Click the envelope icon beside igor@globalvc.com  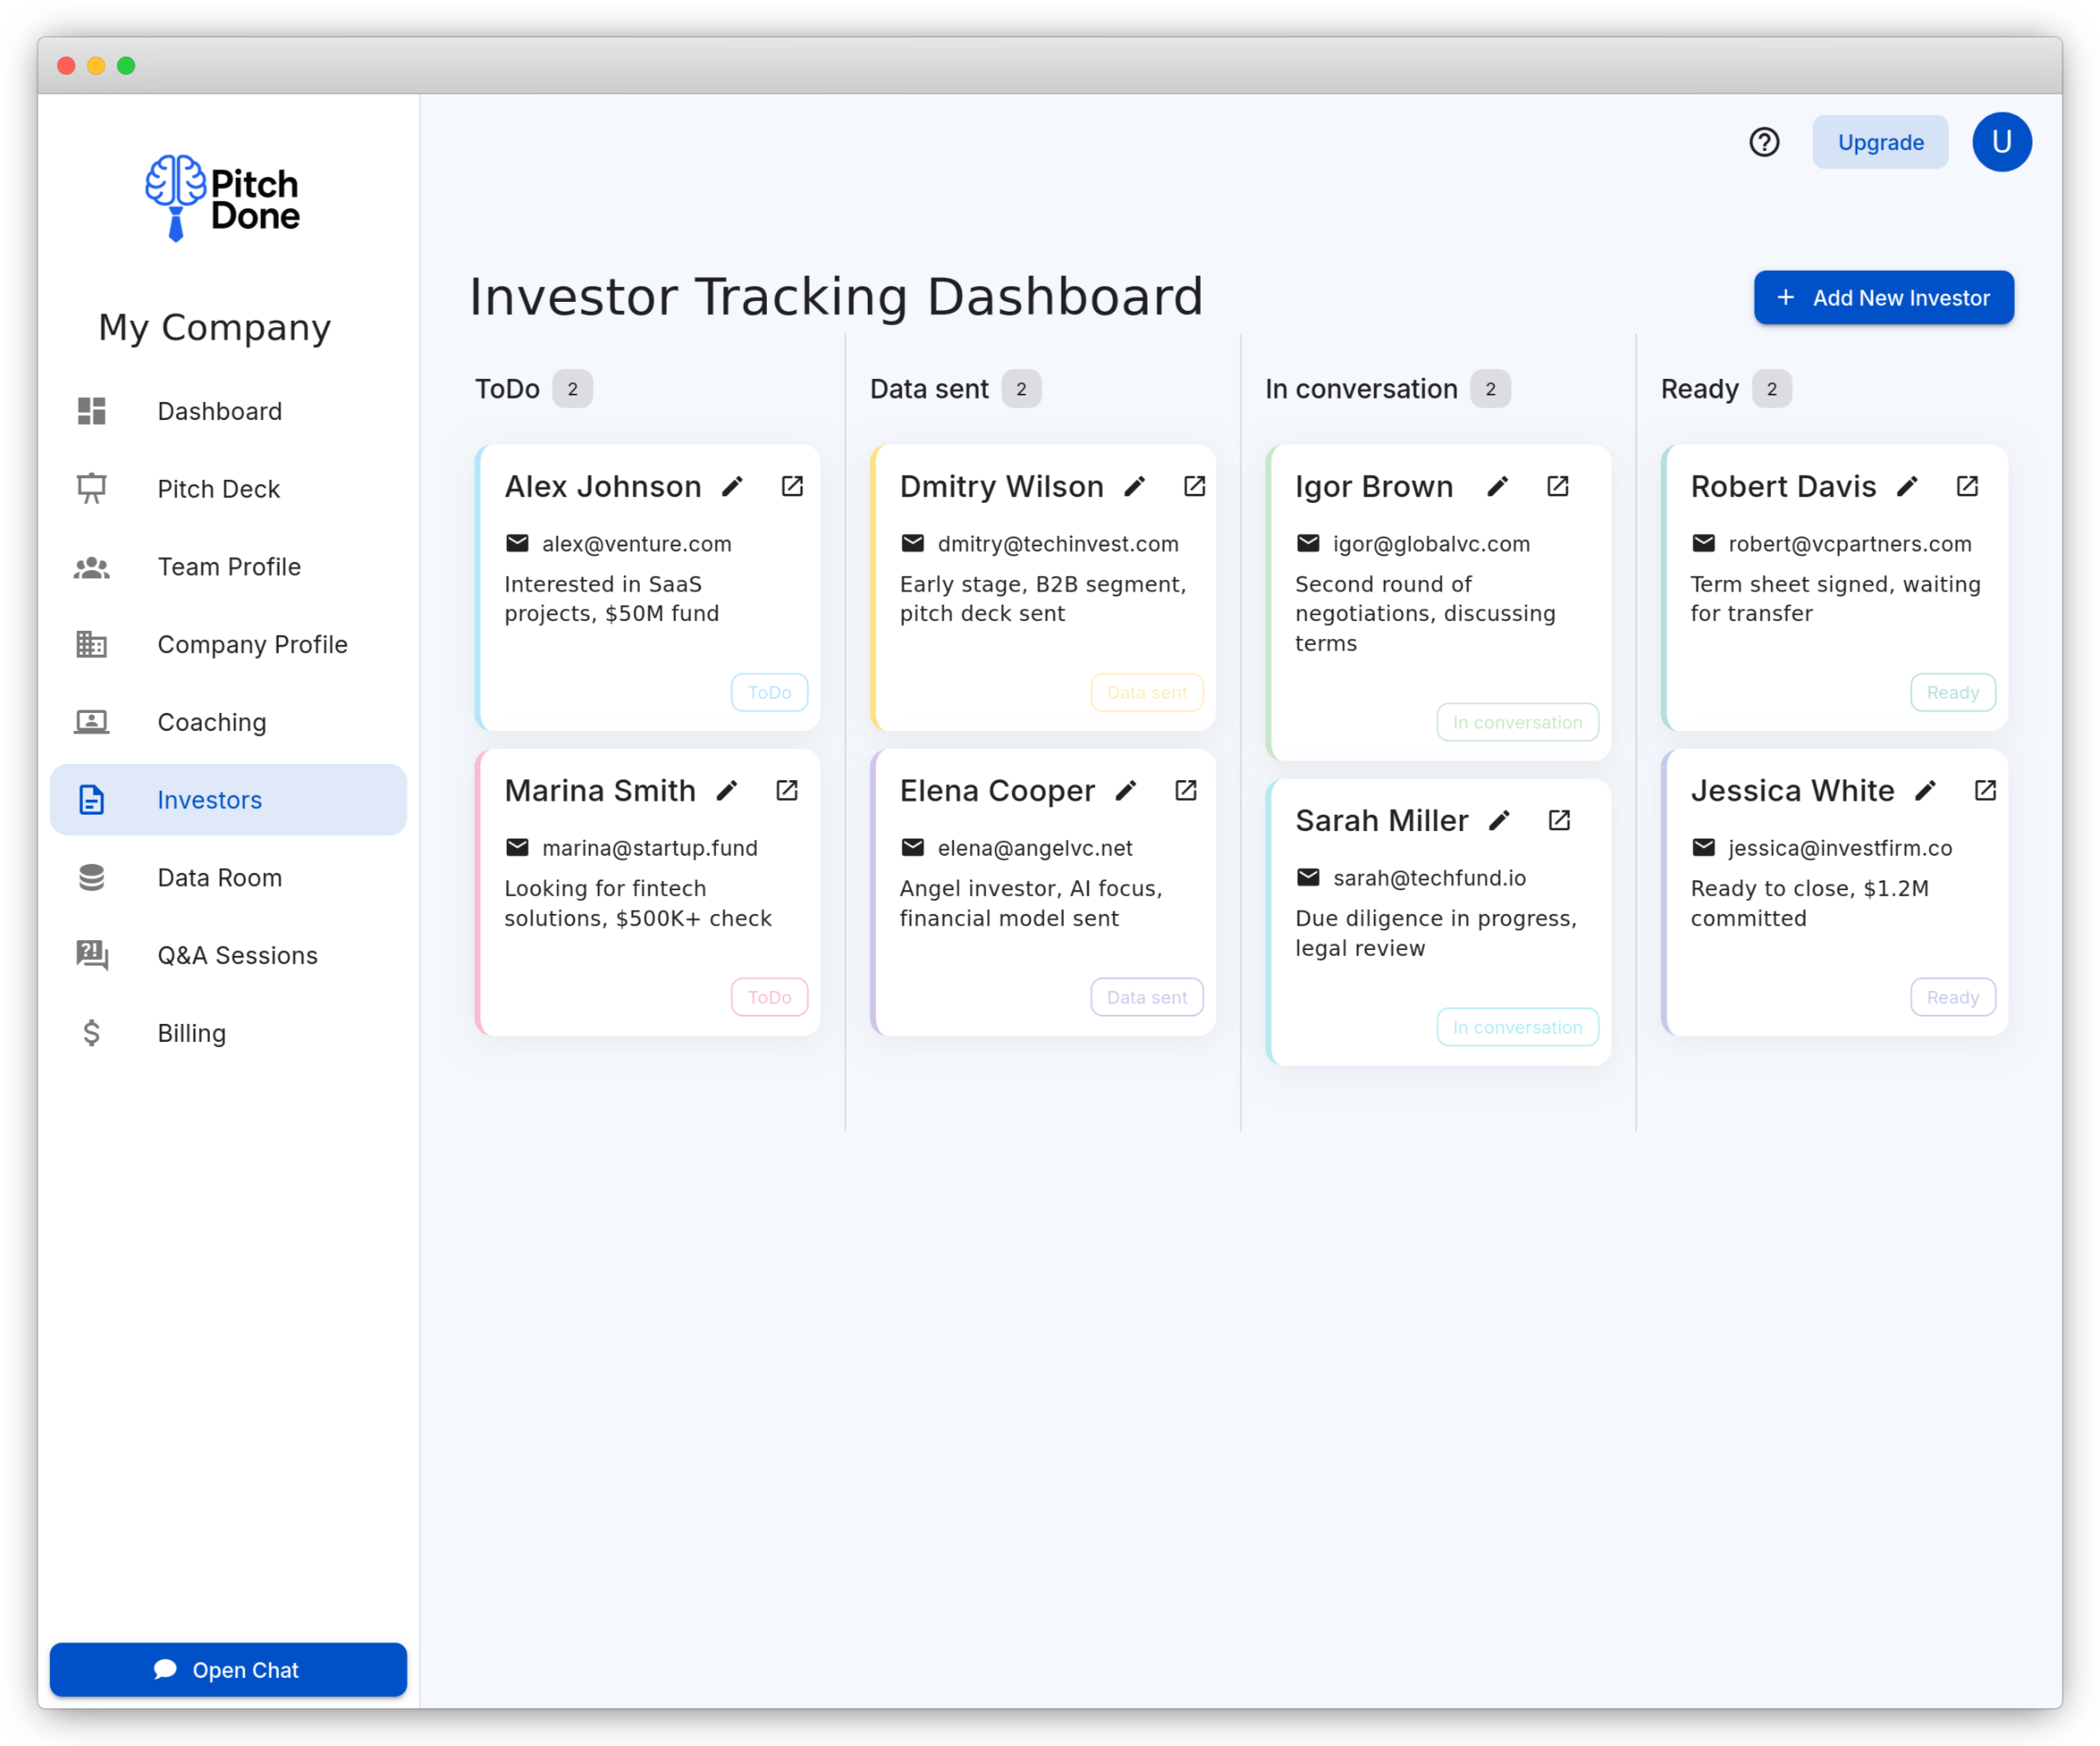click(x=1308, y=543)
